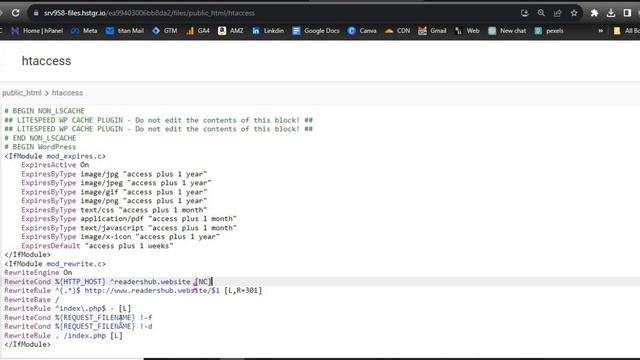Click the RewriteCond REQUEST_FILENAME !-f line
The width and height of the screenshot is (640, 360).
78,318
